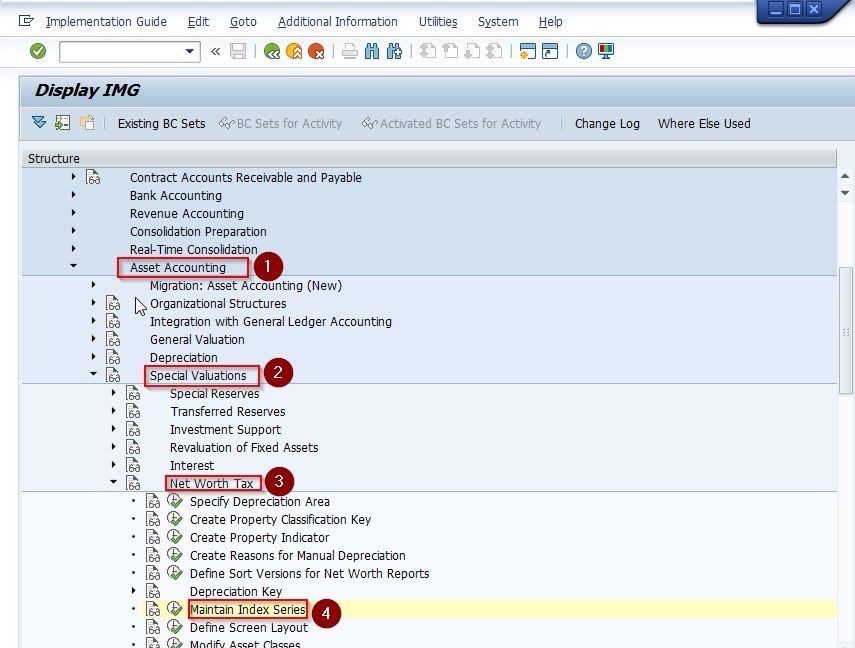The height and width of the screenshot is (648, 855).
Task: Open documentation icon for Organizational Structures
Action: tap(113, 303)
